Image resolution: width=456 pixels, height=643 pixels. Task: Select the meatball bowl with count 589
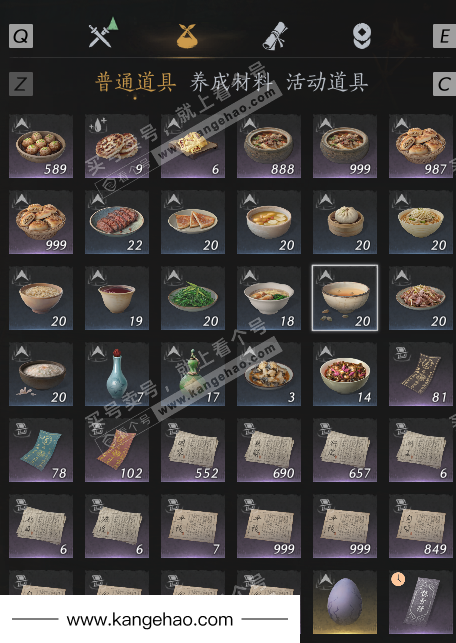click(41, 146)
